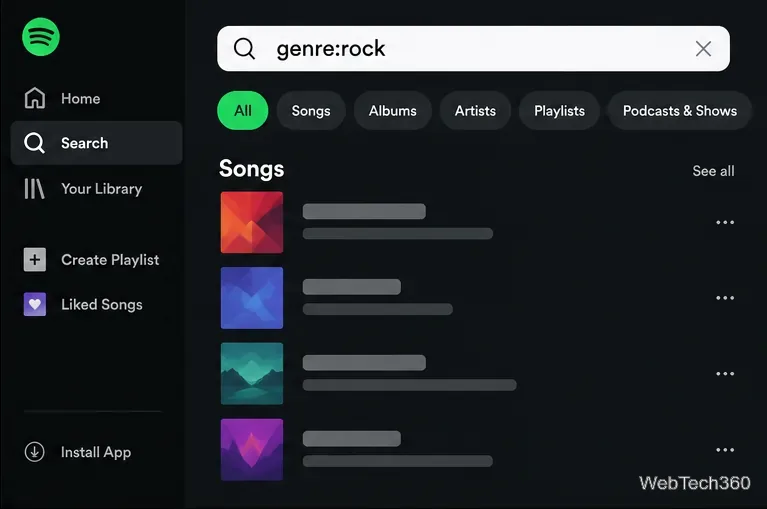Image resolution: width=767 pixels, height=509 pixels.
Task: Click the Install App download icon
Action: [35, 452]
